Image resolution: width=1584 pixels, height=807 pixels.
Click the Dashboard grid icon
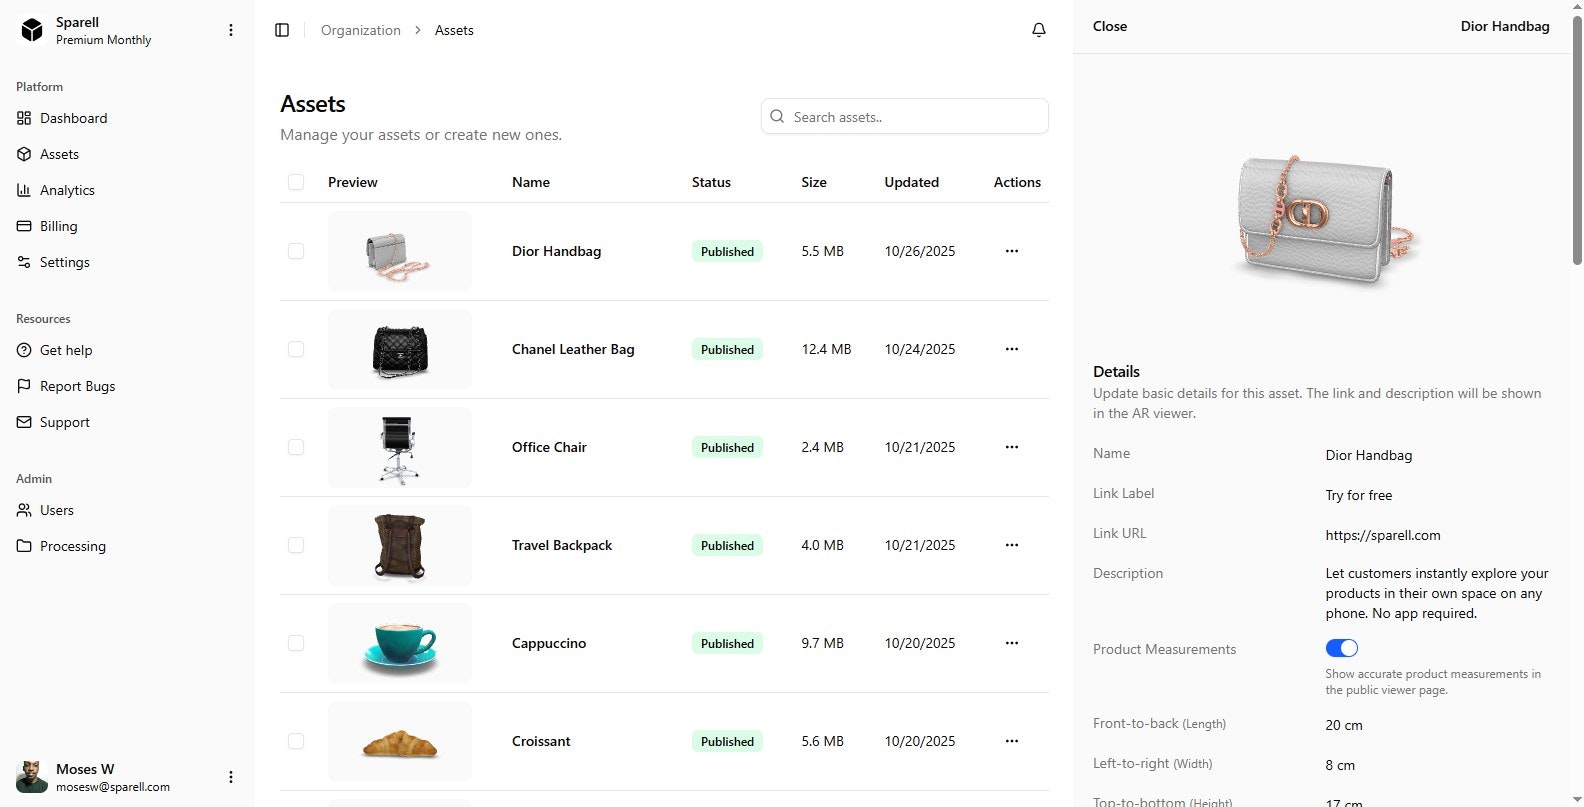click(24, 118)
